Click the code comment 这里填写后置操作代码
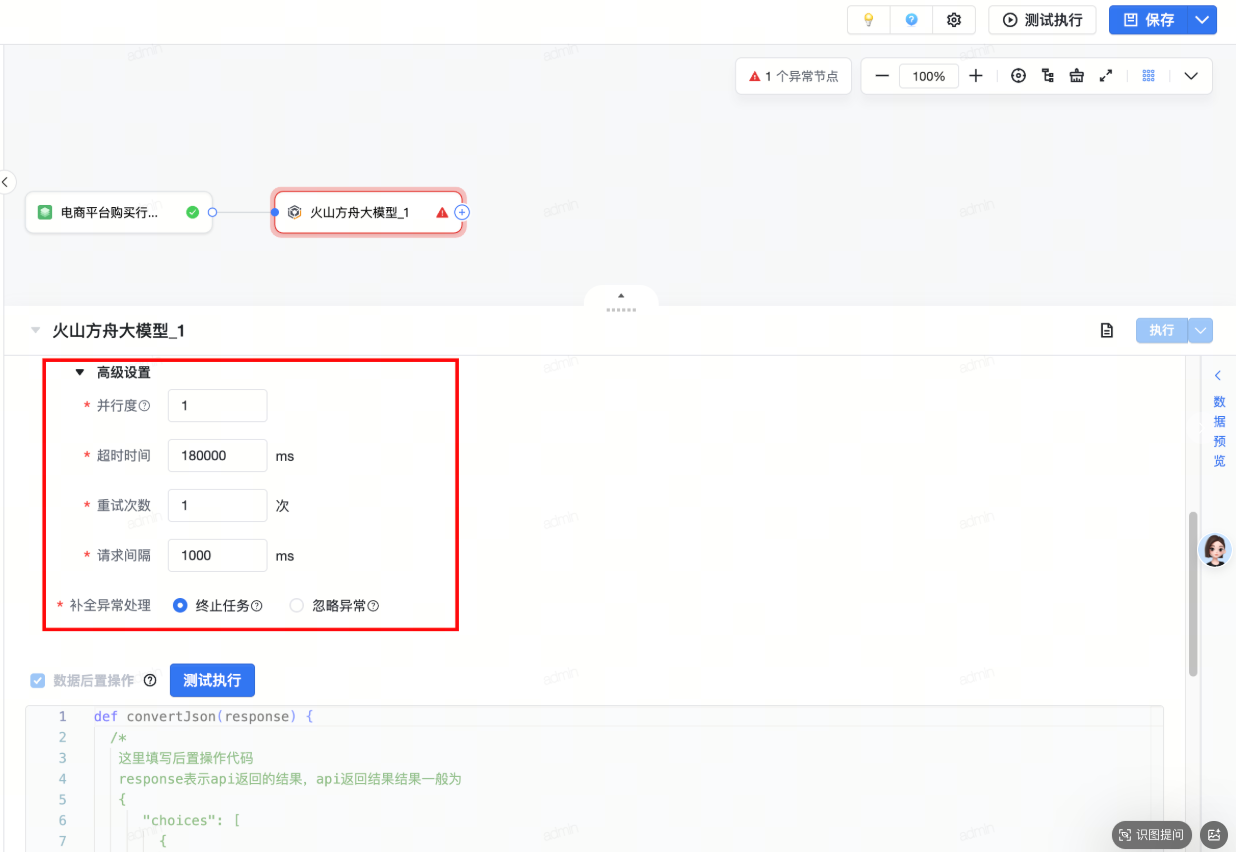 coord(186,758)
